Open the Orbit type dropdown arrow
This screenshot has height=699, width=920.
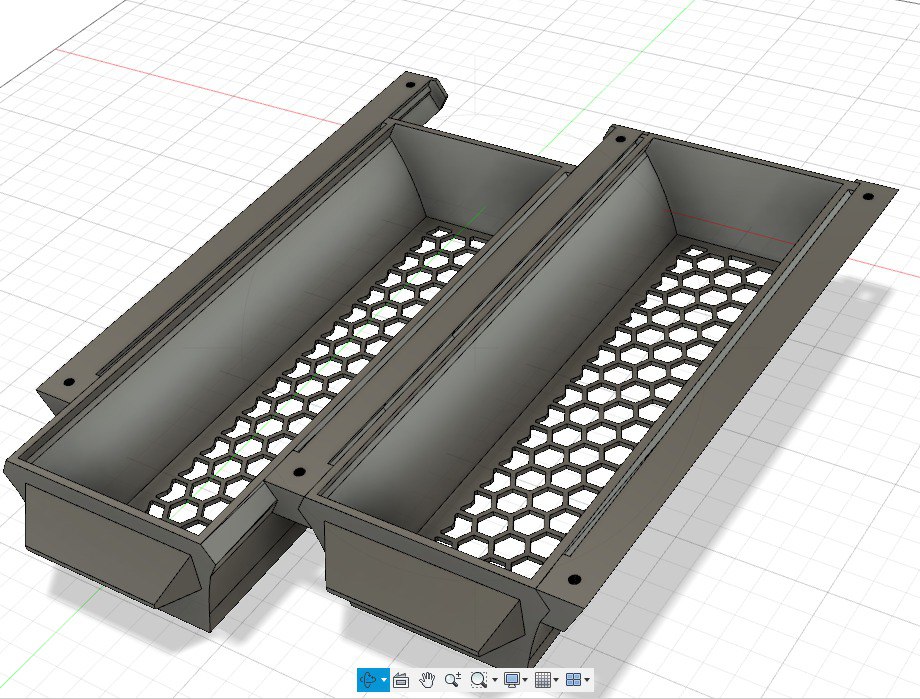click(384, 680)
